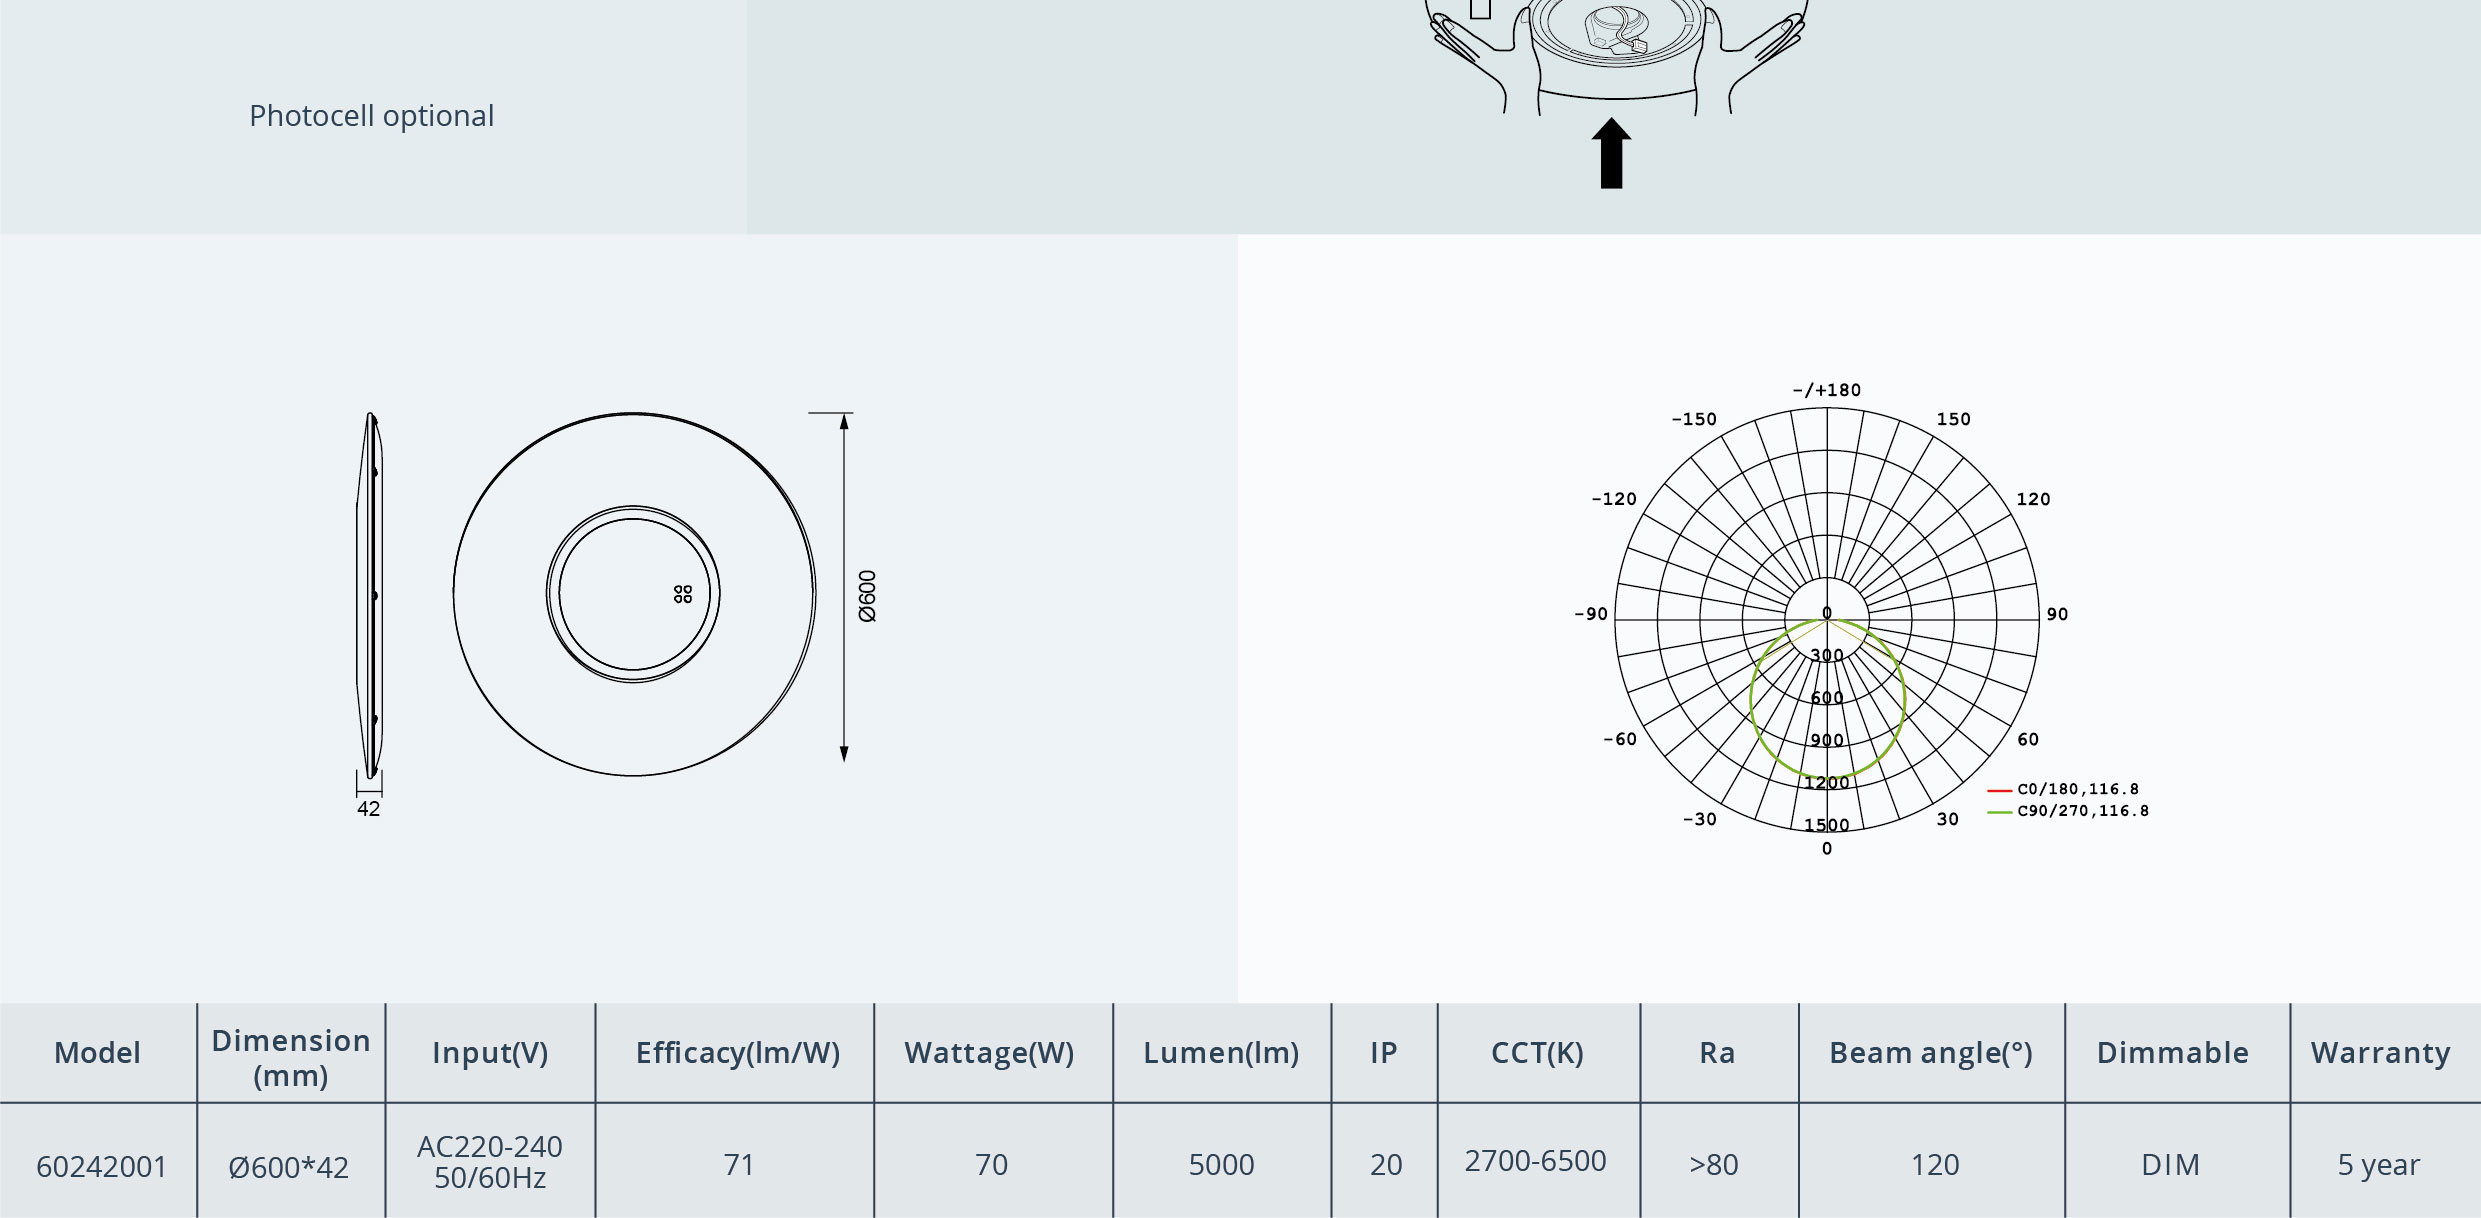The image size is (2481, 1218).
Task: Click the Lumen(lm) column header
Action: [1221, 1053]
